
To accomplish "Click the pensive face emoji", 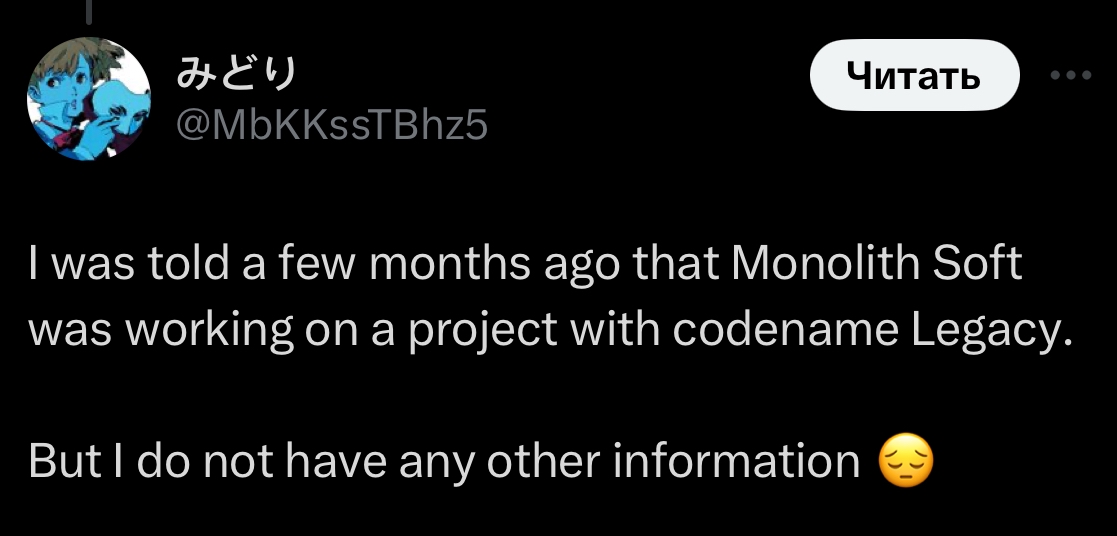I will pos(905,462).
